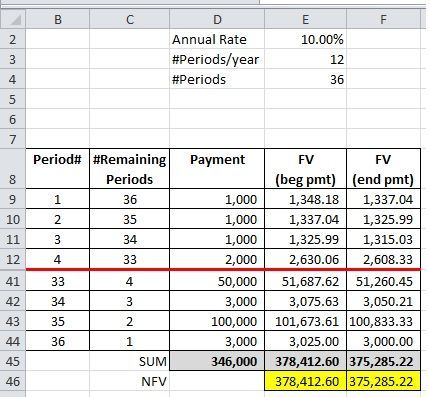The height and width of the screenshot is (397, 429).
Task: Click the 10.00% rate cell
Action: [305, 39]
